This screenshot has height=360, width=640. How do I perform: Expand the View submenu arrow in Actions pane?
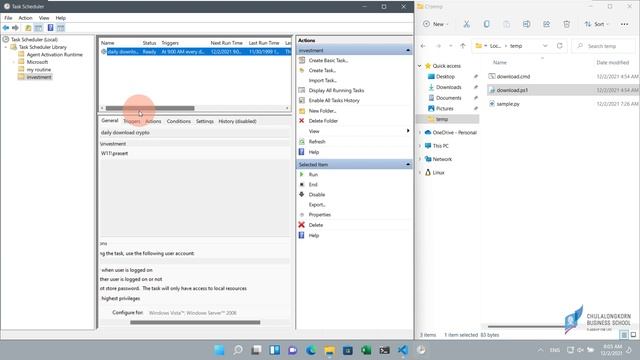pos(408,131)
